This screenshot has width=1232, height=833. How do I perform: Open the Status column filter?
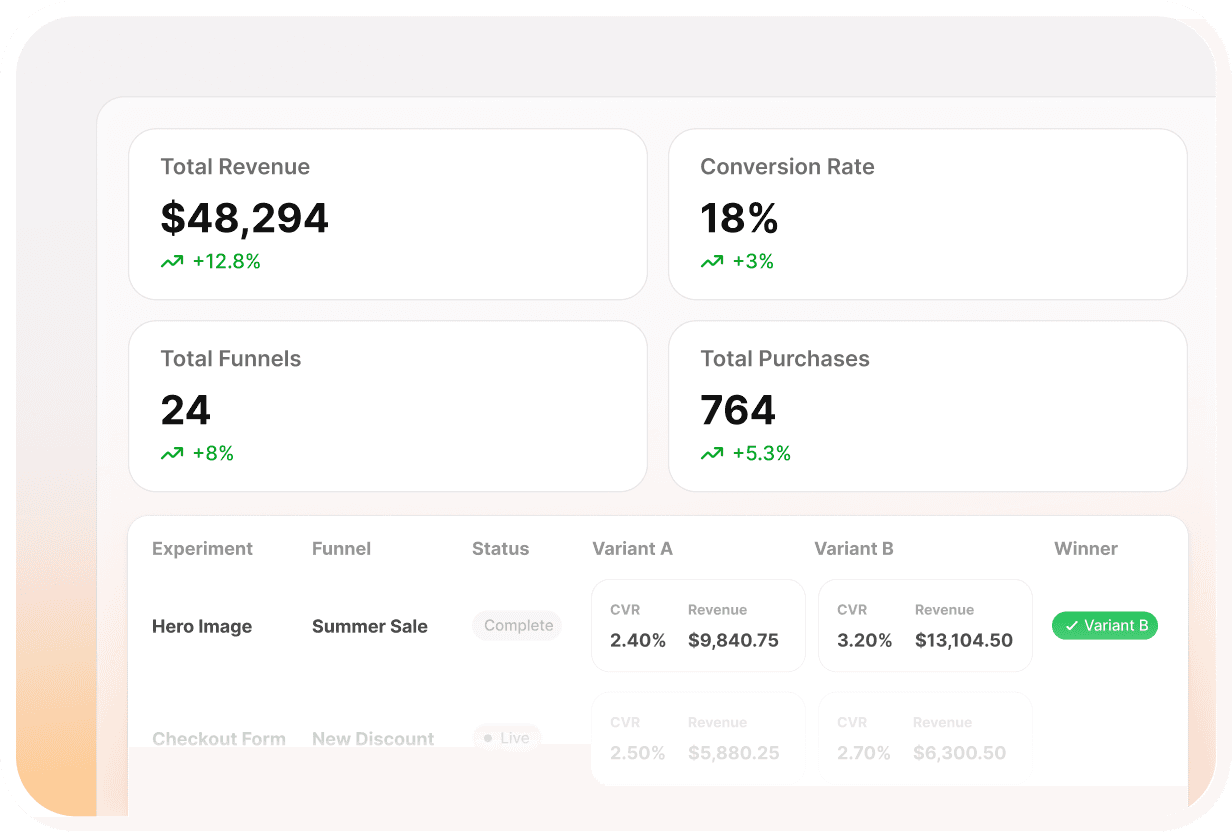point(500,548)
